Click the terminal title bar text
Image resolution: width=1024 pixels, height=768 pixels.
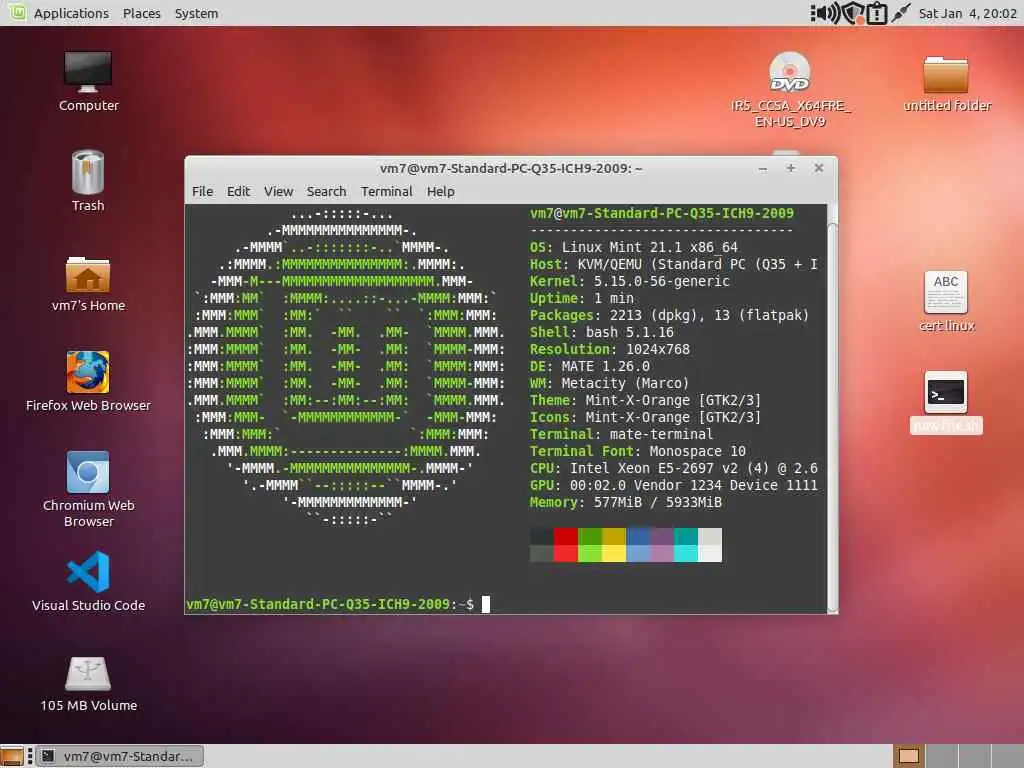tap(511, 168)
